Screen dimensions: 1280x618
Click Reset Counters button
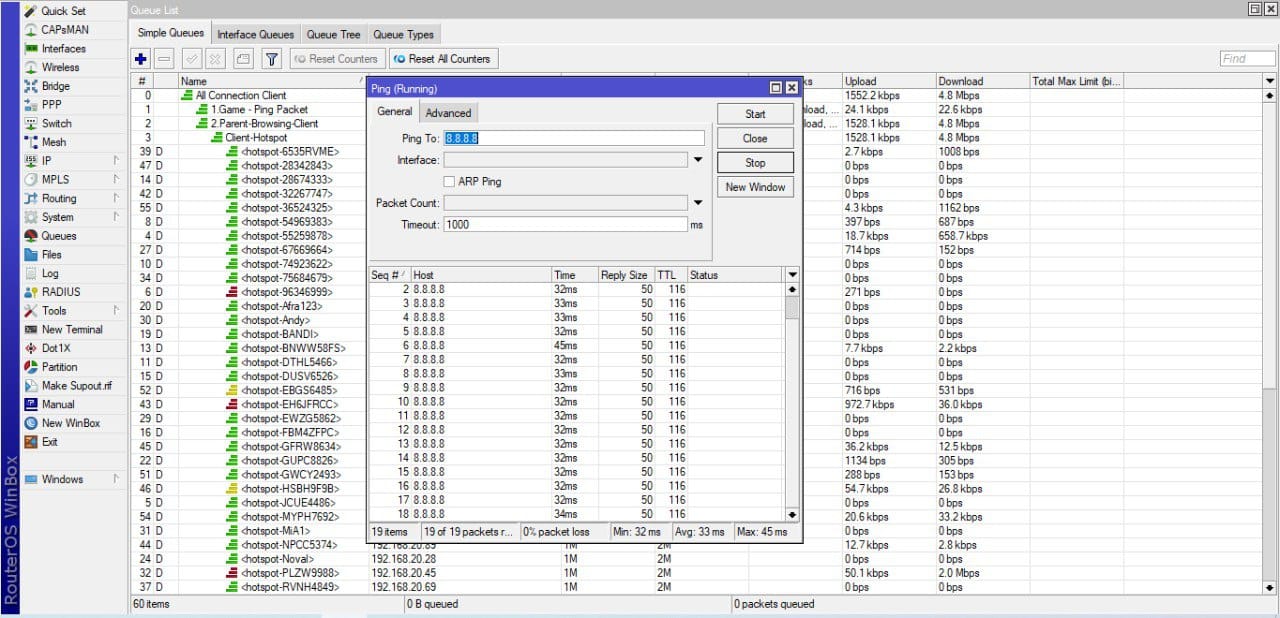point(336,59)
